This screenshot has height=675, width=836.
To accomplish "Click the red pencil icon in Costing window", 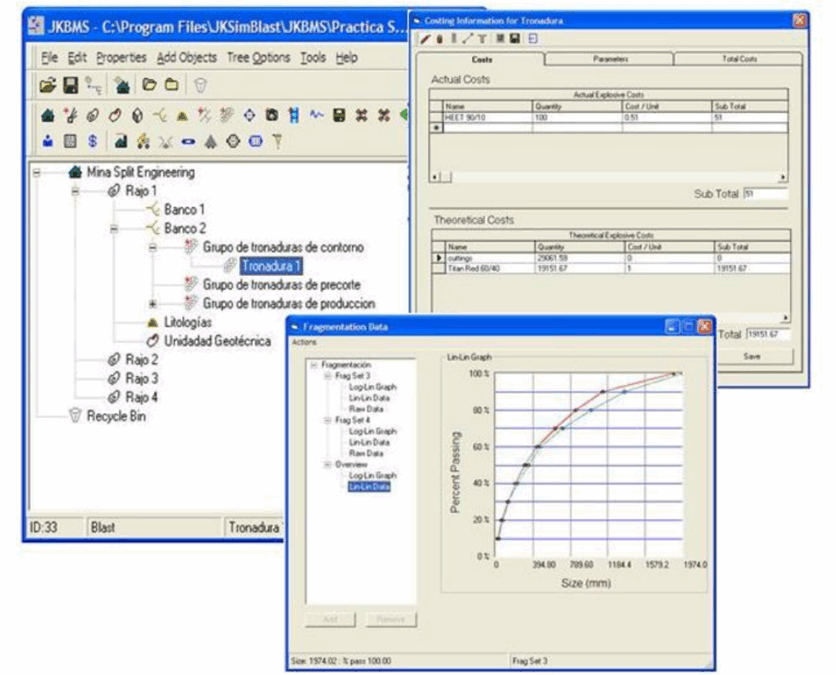I will pyautogui.click(x=425, y=38).
